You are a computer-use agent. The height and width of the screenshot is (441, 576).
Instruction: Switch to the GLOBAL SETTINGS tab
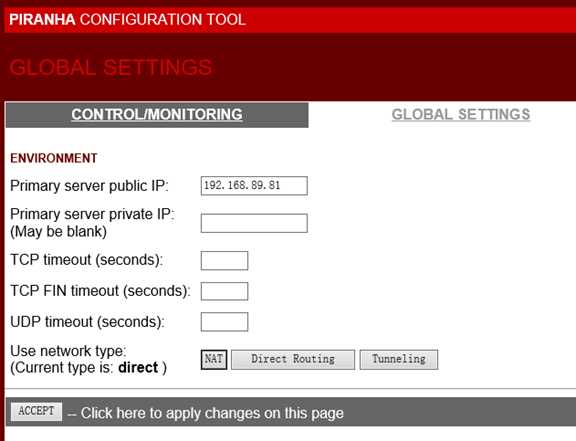tap(461, 115)
